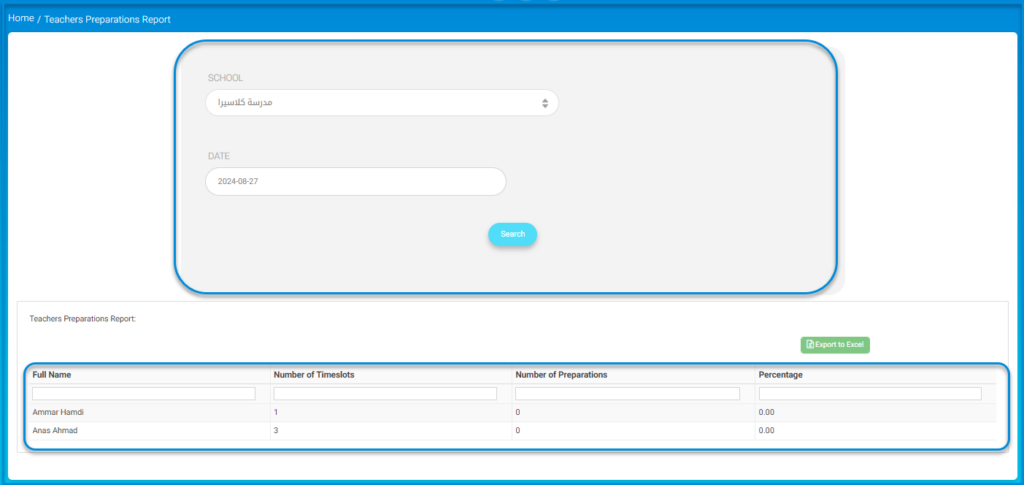Click the Date input field

click(355, 181)
